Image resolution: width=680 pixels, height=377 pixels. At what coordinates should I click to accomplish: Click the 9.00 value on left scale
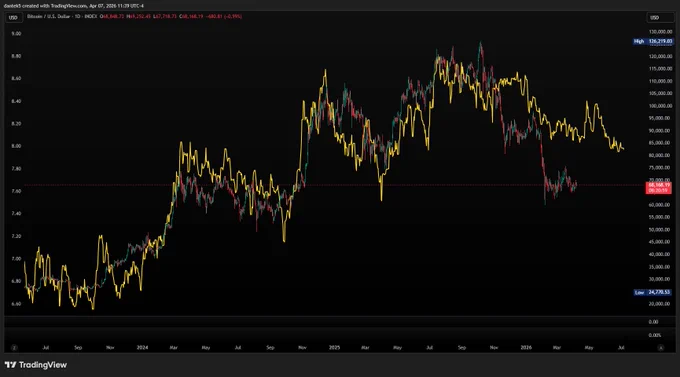pos(16,33)
